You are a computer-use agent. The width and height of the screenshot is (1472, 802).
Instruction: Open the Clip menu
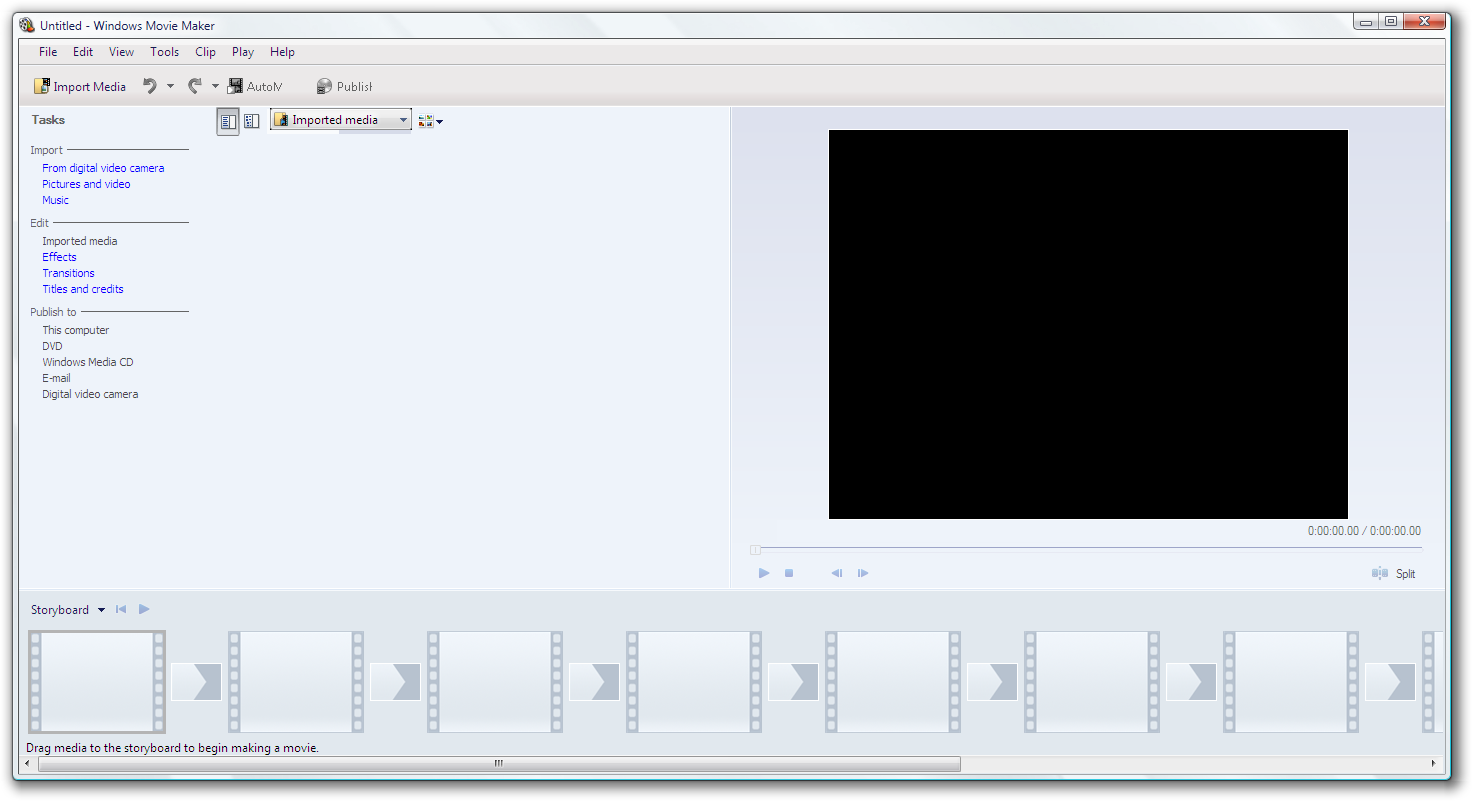(x=205, y=52)
